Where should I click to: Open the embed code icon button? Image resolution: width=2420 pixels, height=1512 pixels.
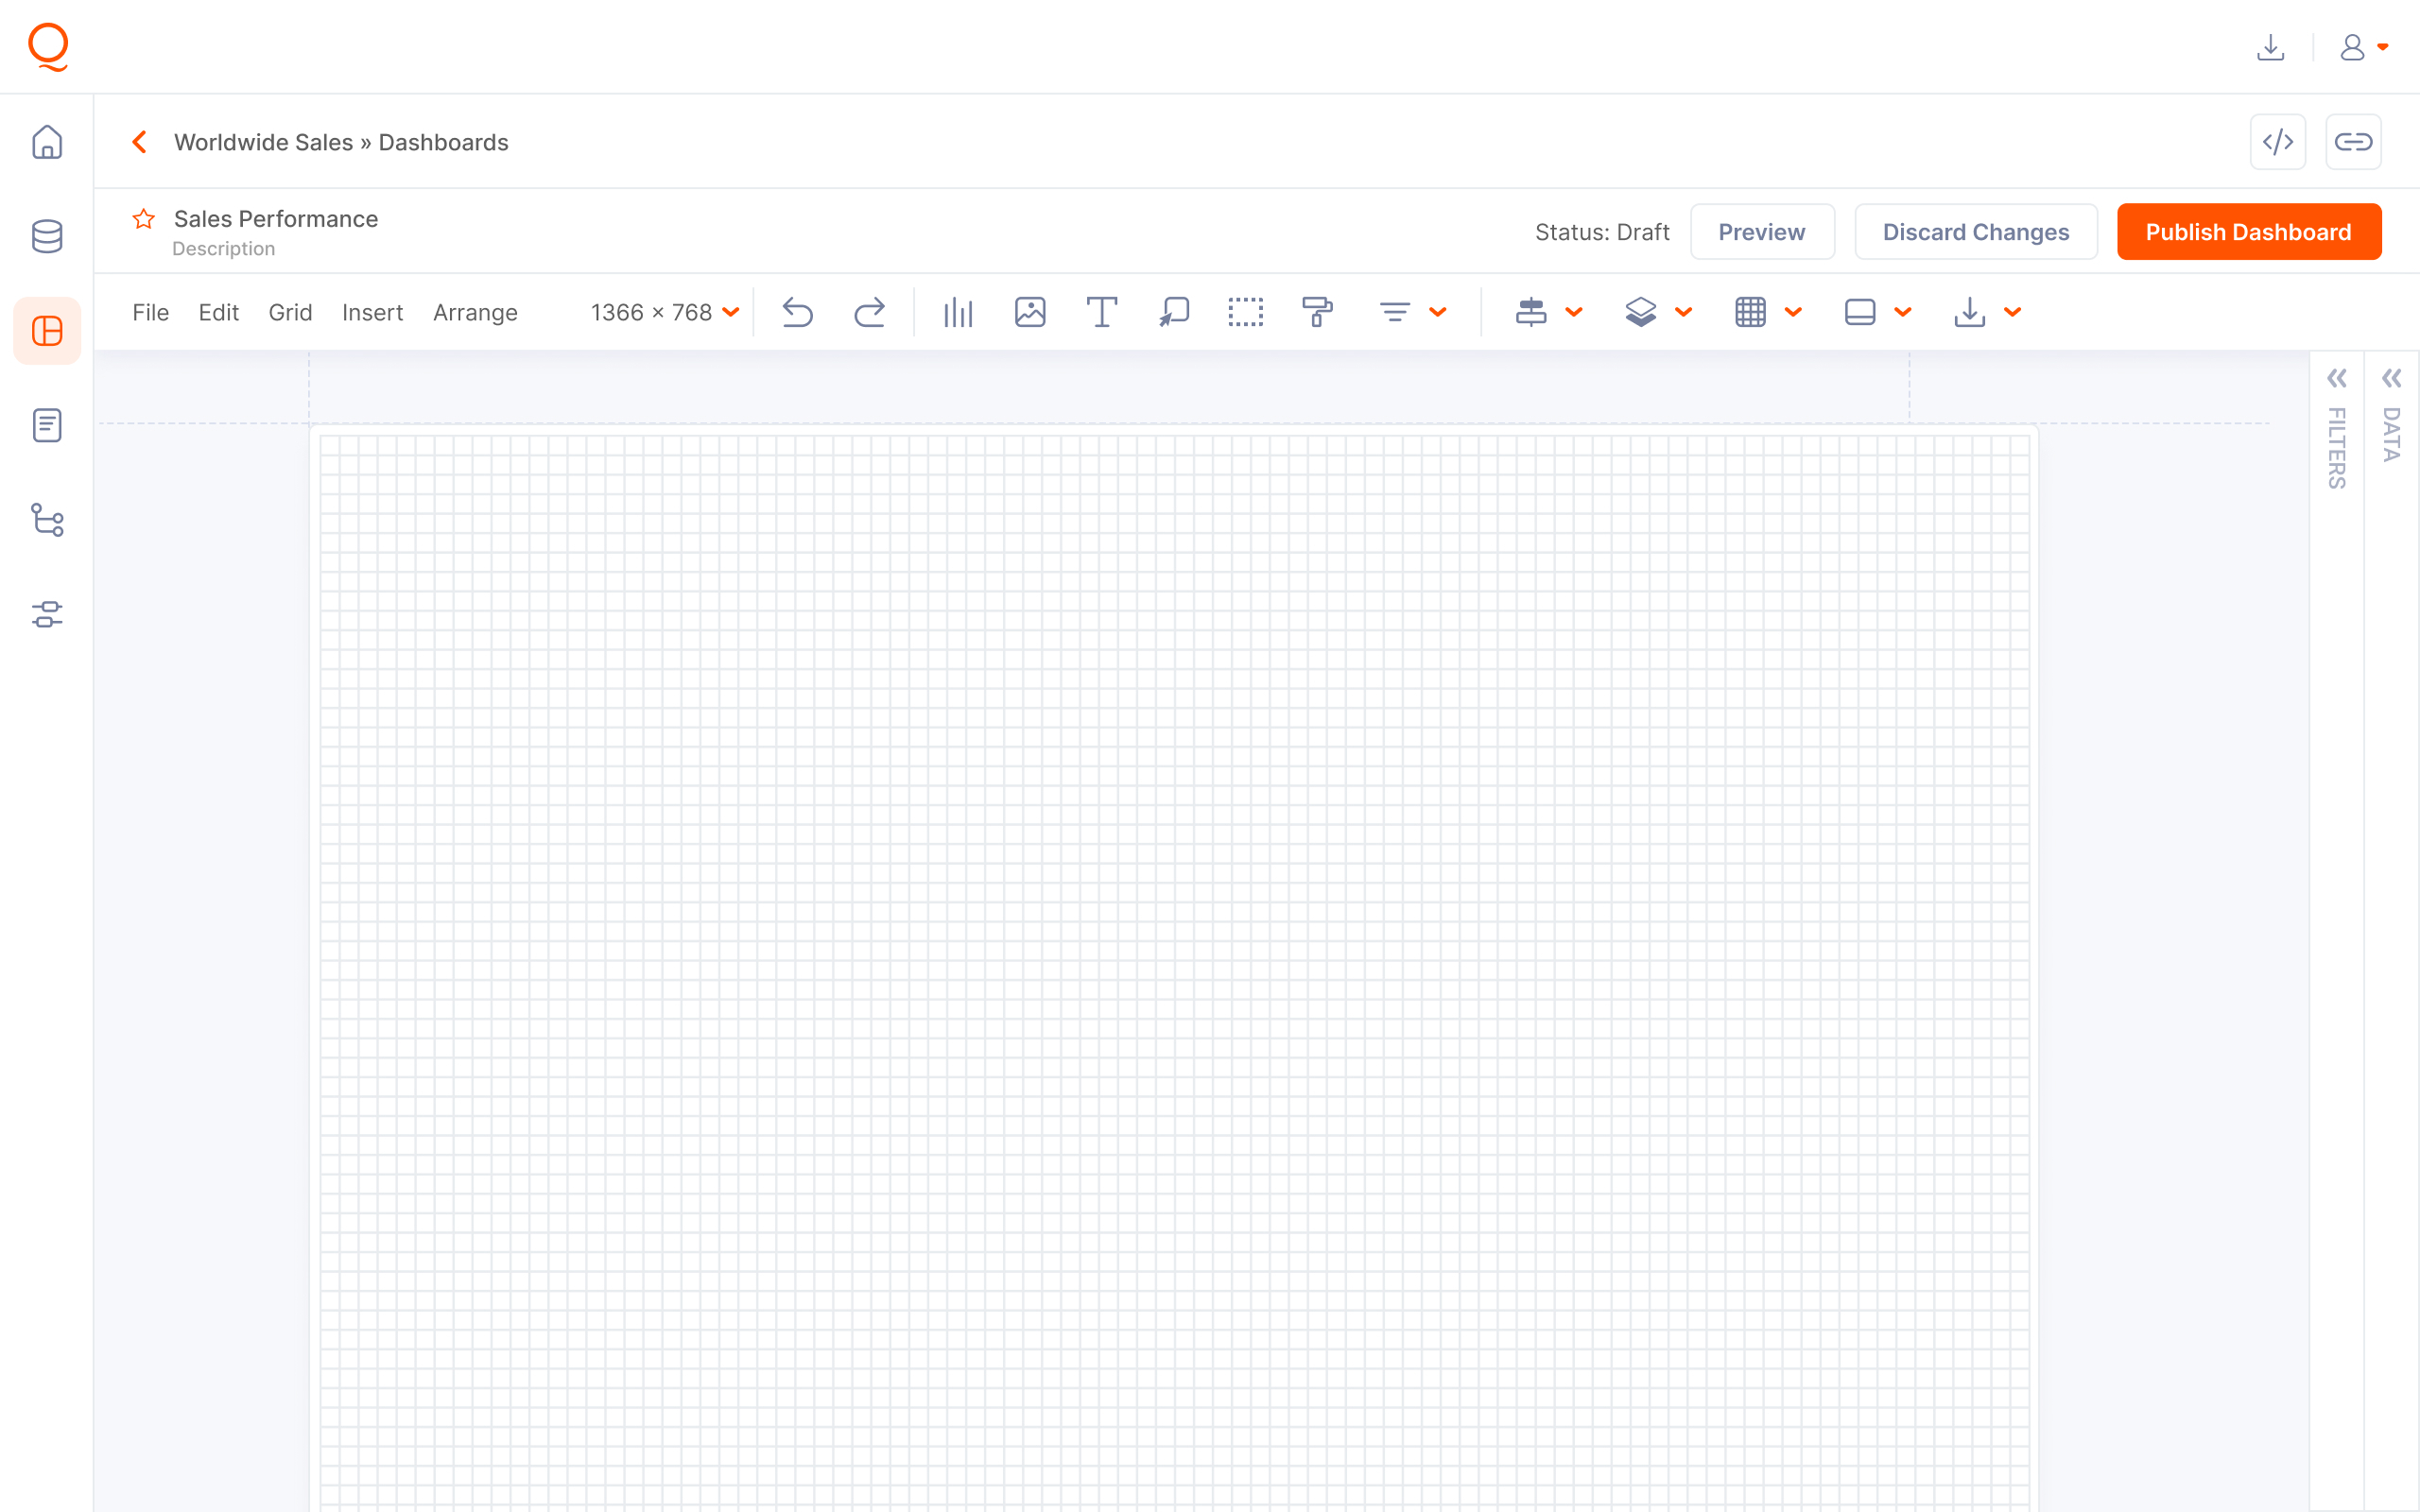[x=2277, y=142]
